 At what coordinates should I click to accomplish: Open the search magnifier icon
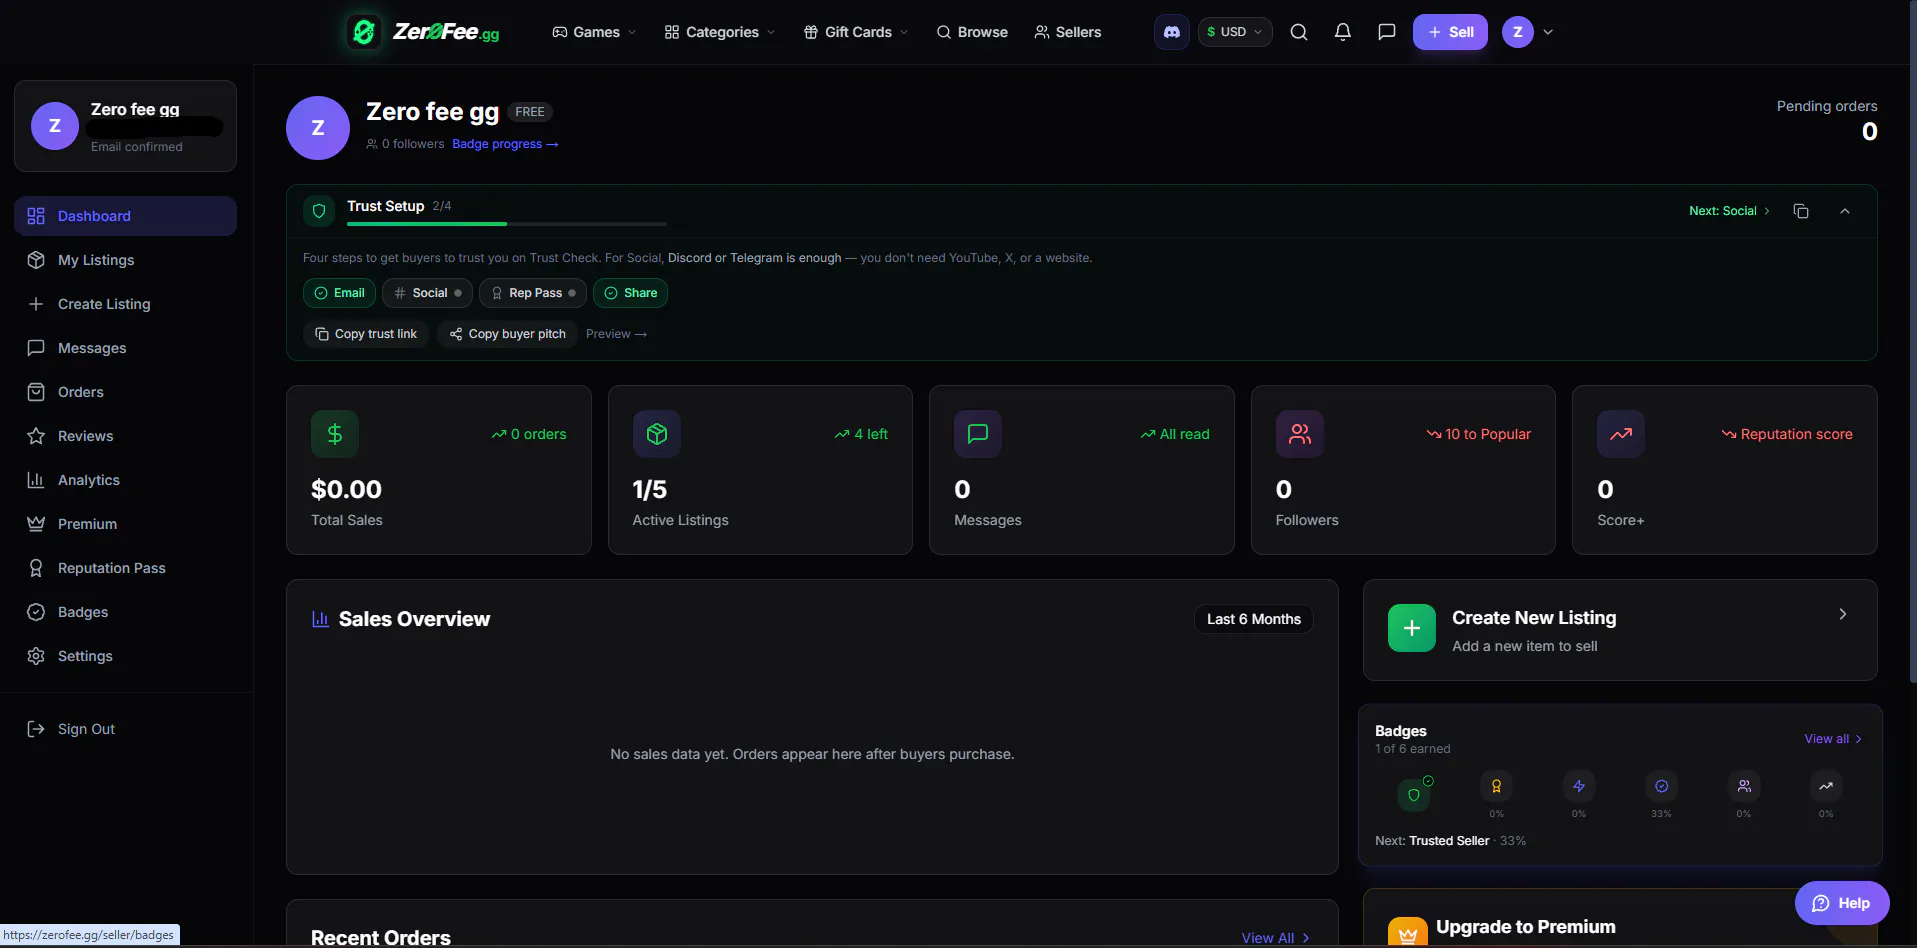click(x=1299, y=32)
